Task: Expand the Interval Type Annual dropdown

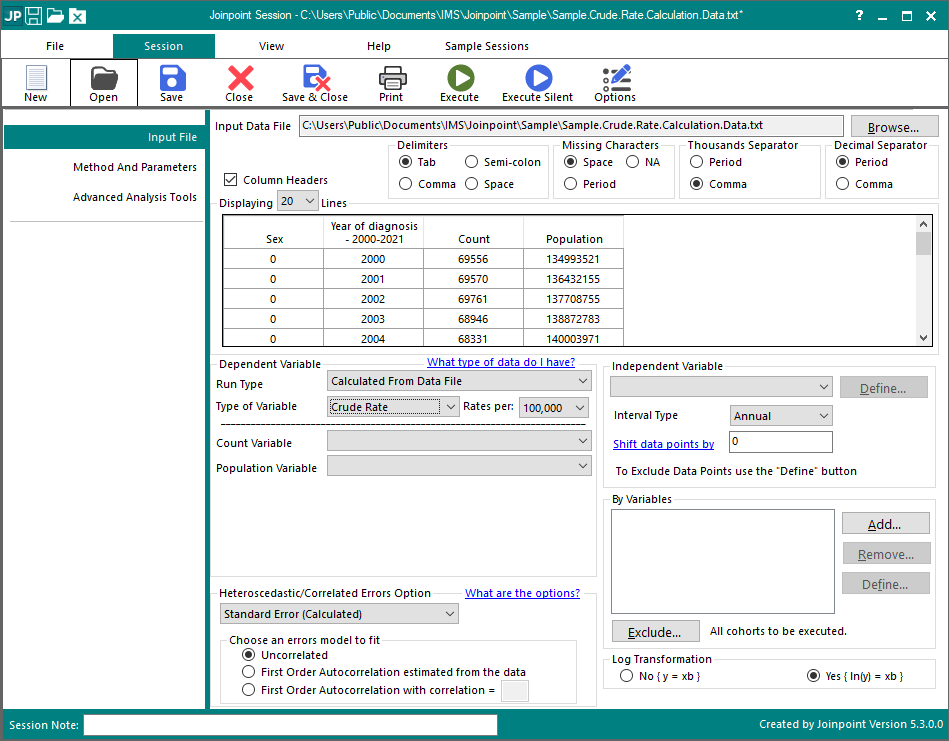Action: (x=782, y=416)
